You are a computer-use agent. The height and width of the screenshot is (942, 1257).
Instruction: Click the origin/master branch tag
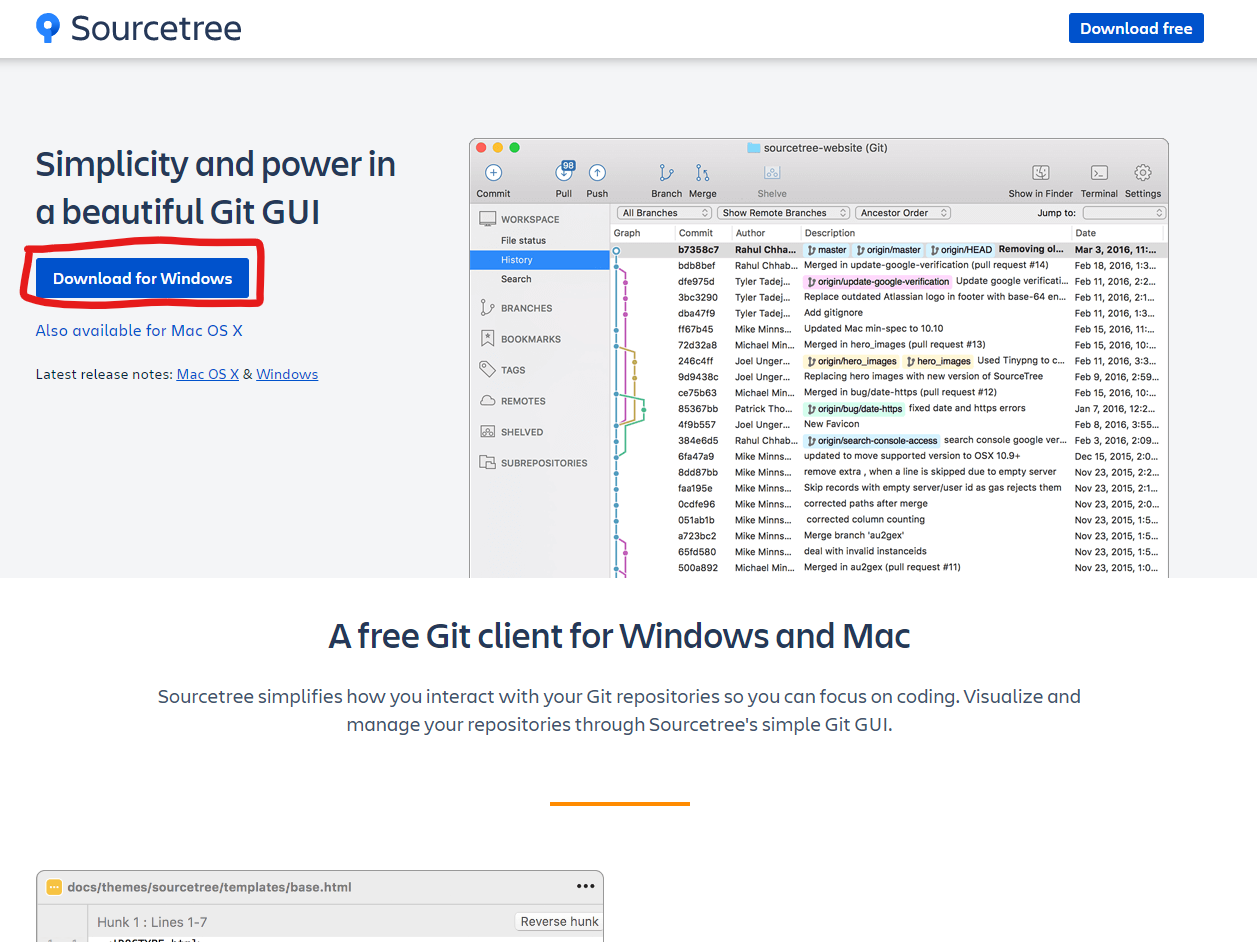tap(888, 250)
